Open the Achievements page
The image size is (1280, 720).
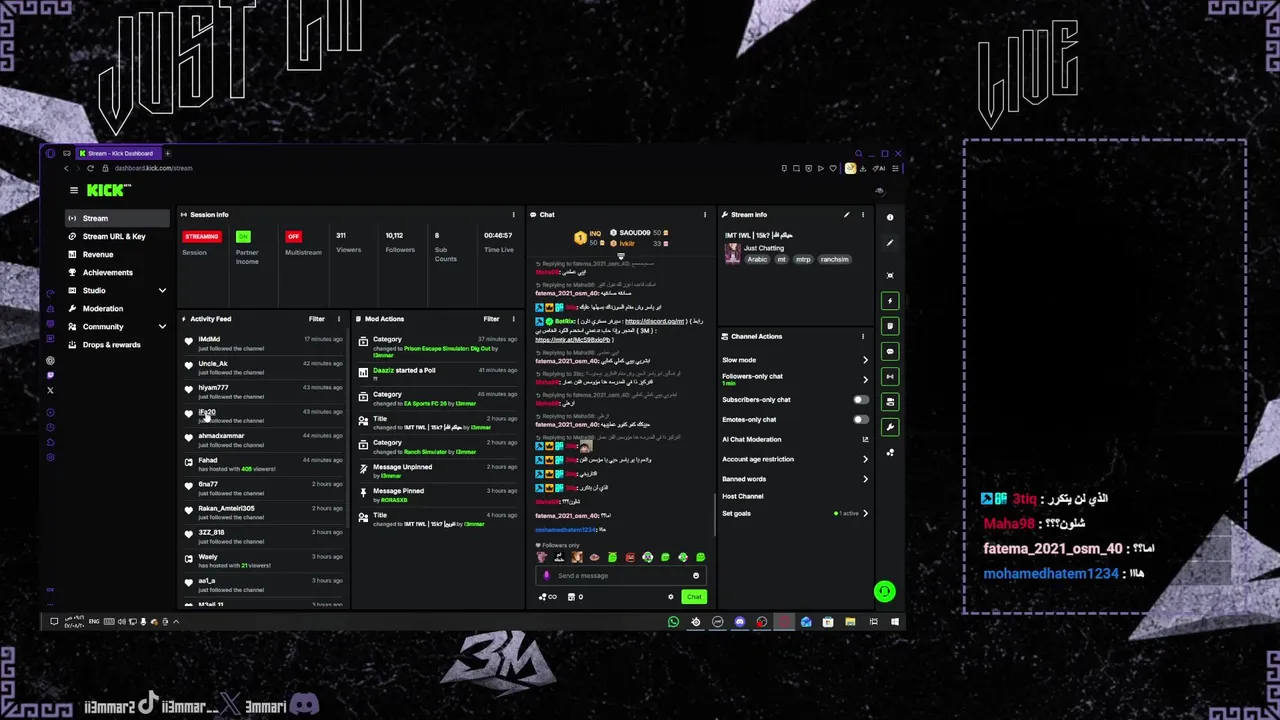[116, 272]
